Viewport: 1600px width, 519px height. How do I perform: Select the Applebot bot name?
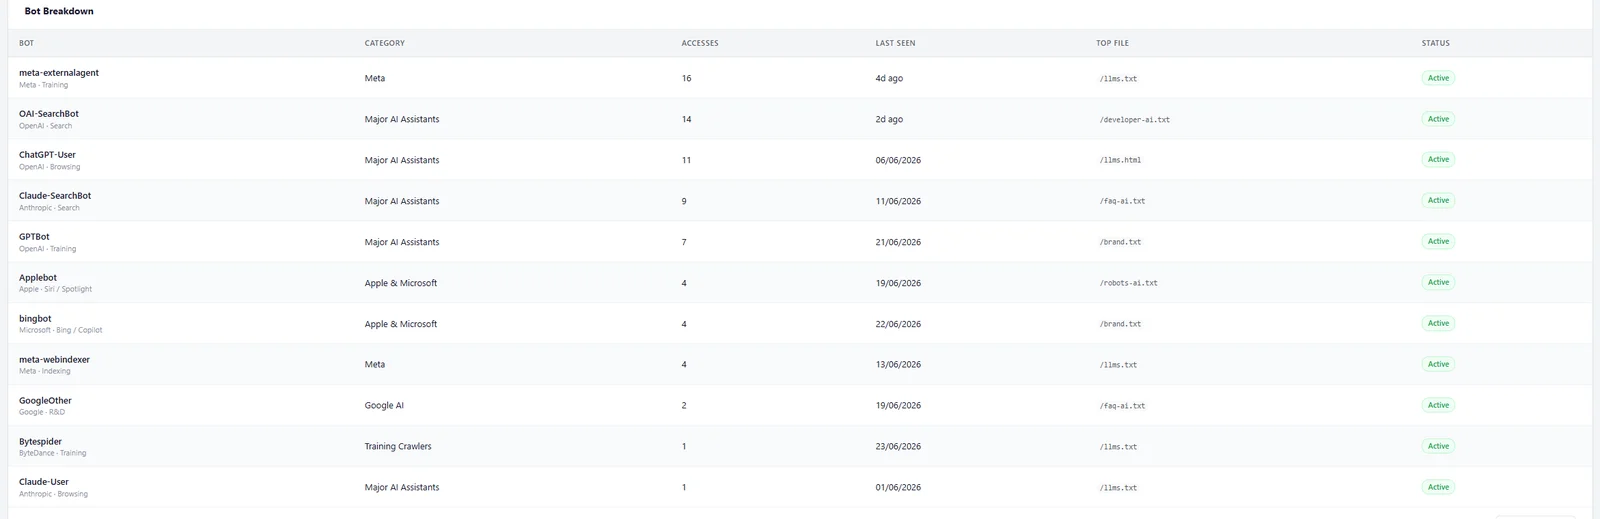click(38, 278)
